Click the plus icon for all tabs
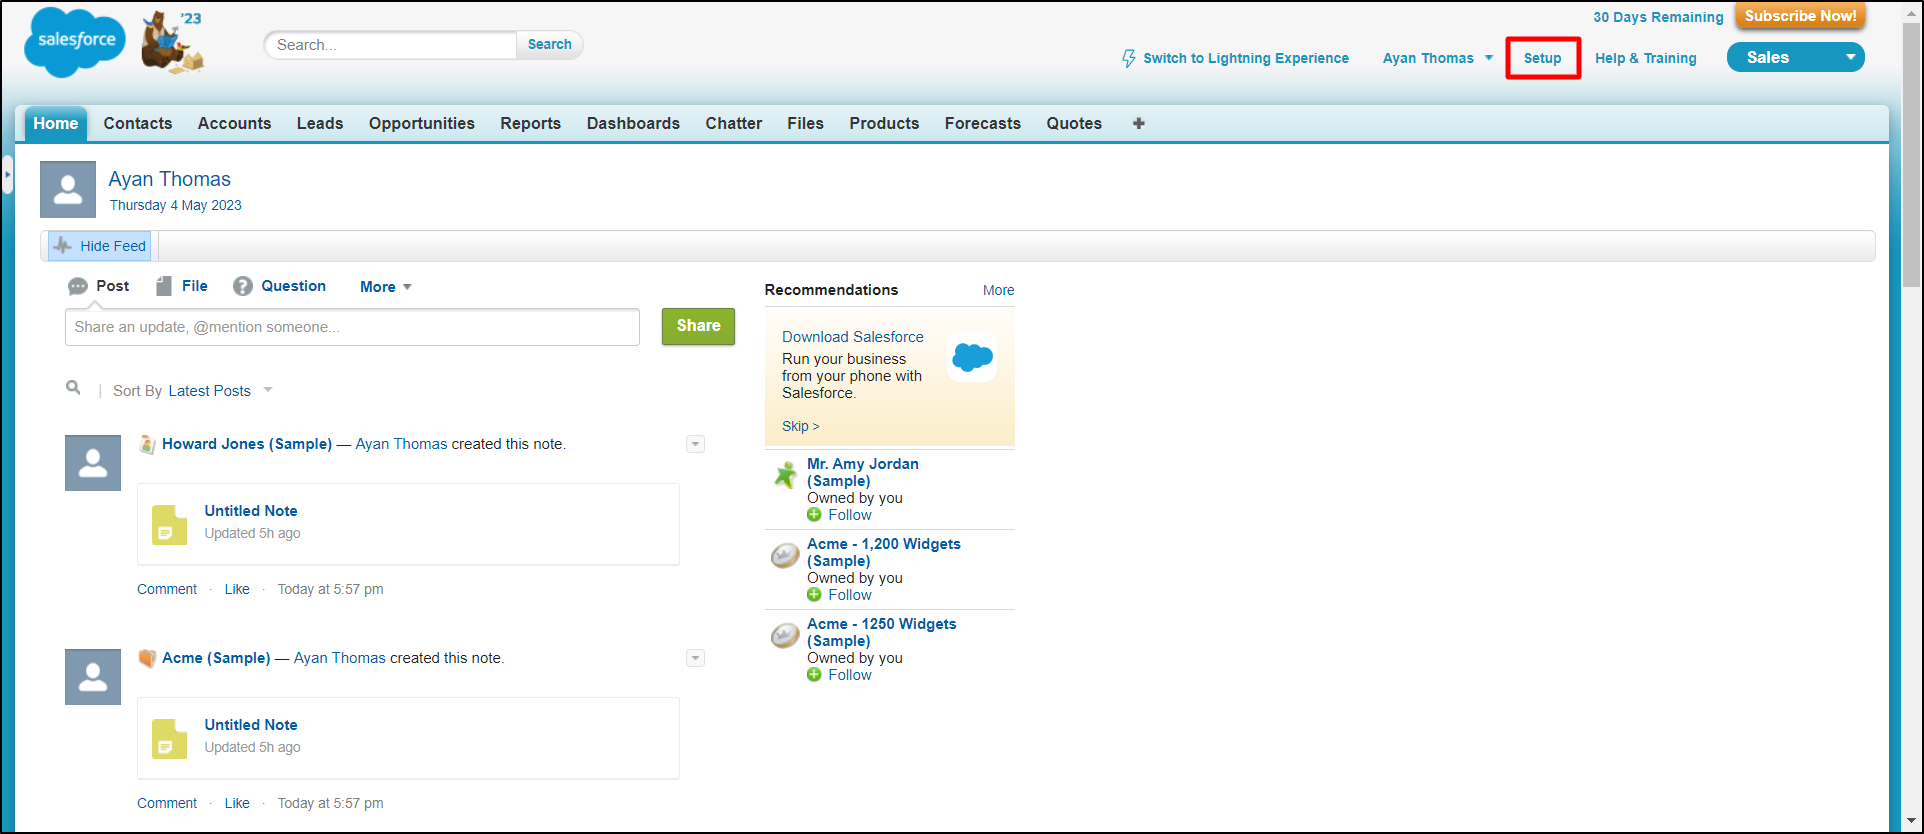The height and width of the screenshot is (834, 1924). click(x=1138, y=123)
